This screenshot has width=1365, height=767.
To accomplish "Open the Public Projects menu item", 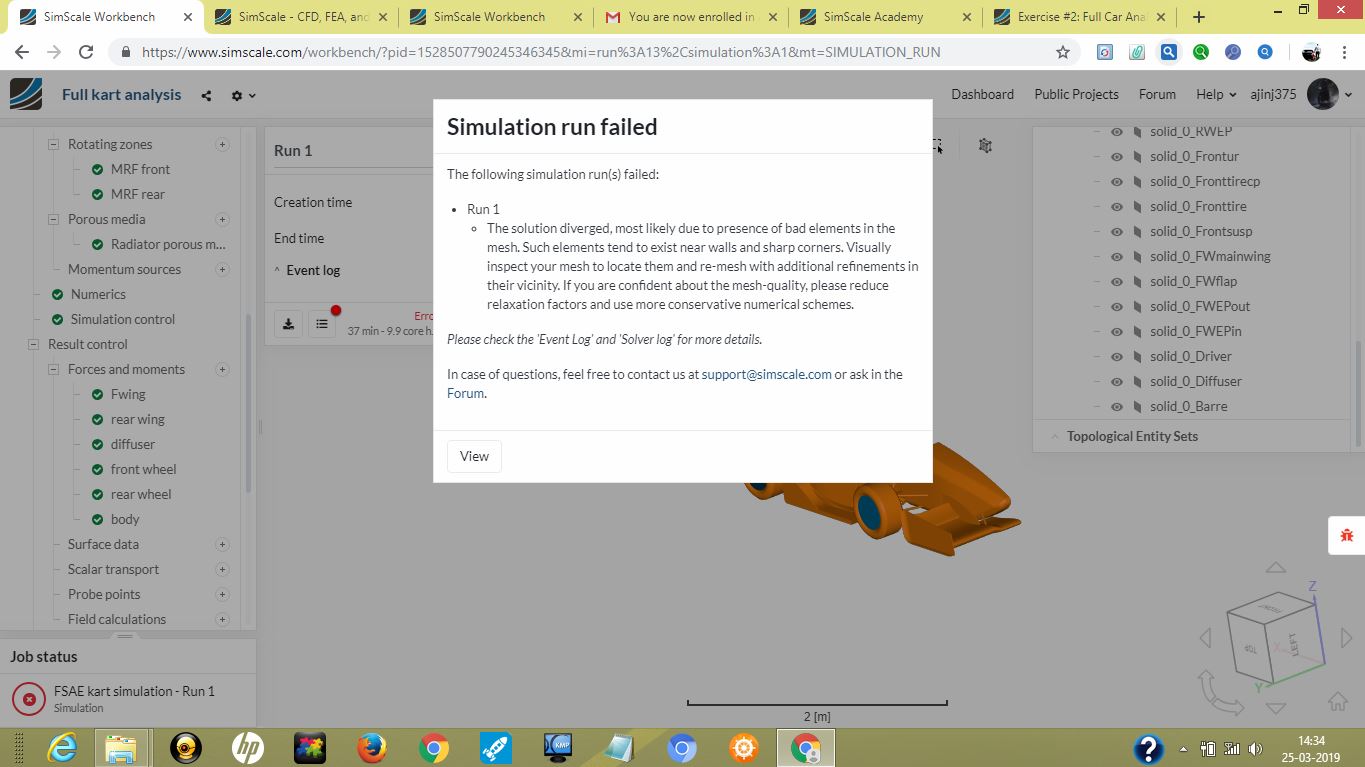I will [1076, 94].
